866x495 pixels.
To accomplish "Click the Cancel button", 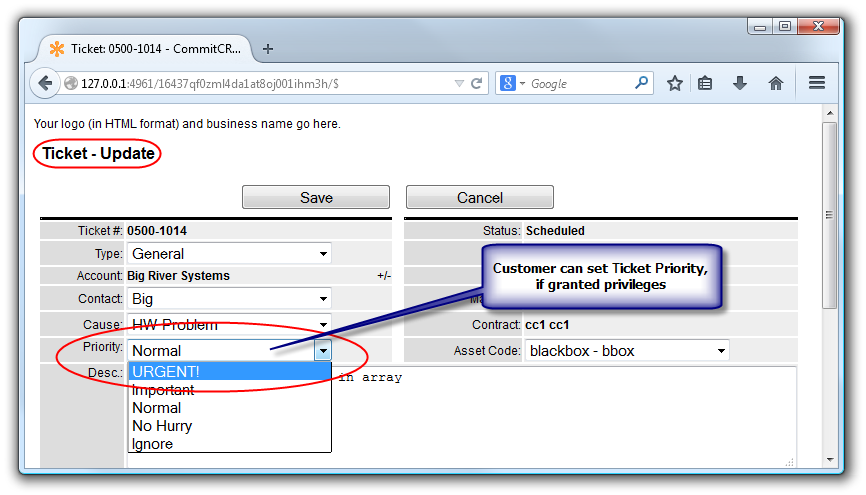I will click(479, 198).
